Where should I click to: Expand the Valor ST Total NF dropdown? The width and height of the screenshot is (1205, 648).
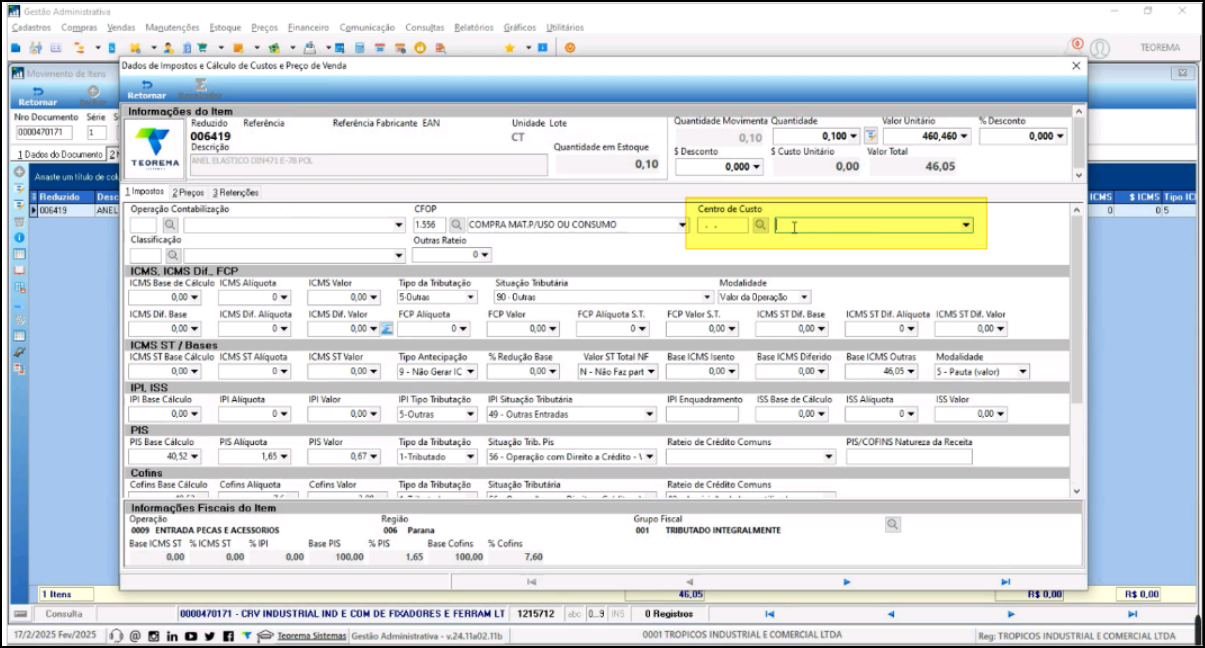pos(652,372)
